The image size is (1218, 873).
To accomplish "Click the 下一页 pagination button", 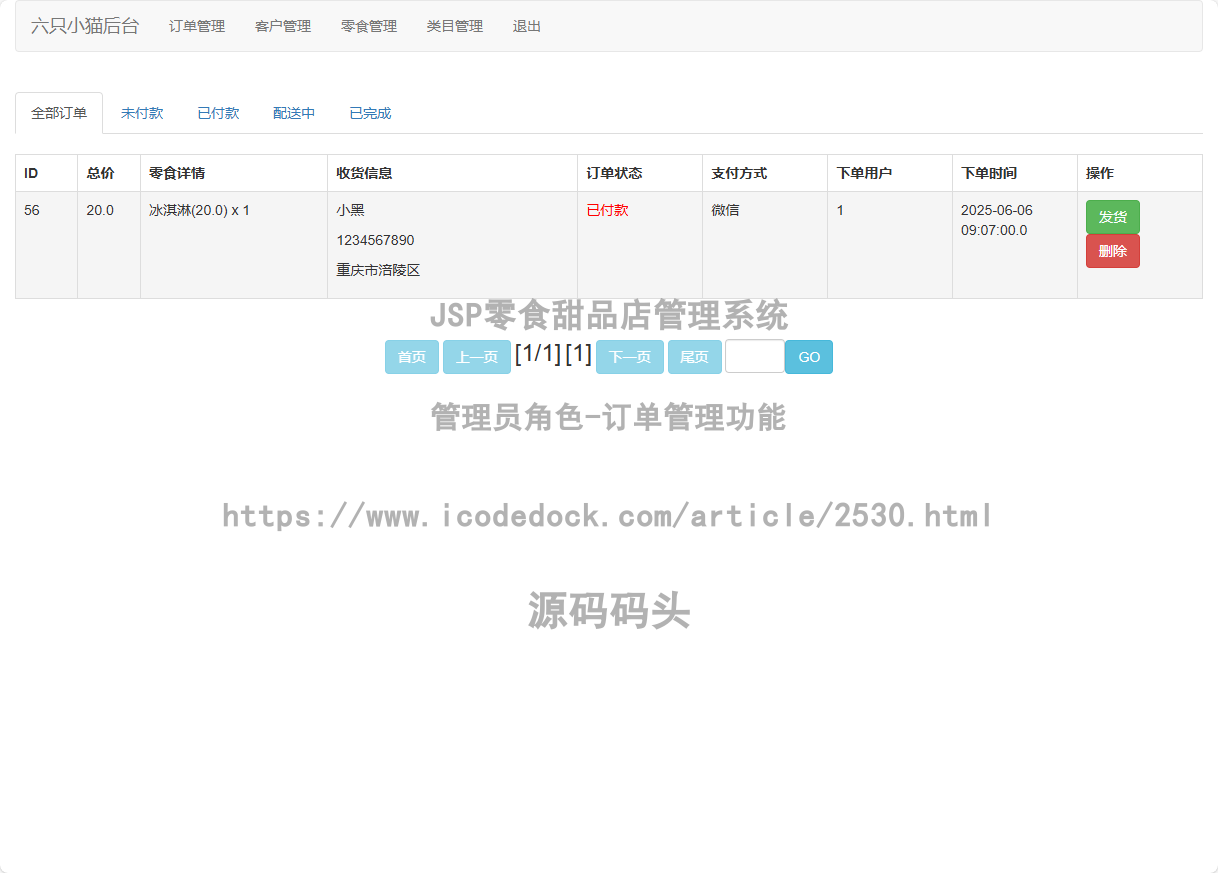I will pyautogui.click(x=630, y=357).
